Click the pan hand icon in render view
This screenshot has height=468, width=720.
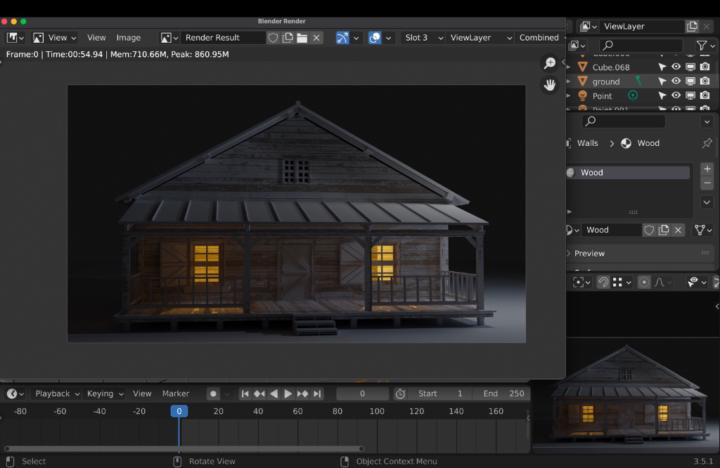tap(549, 85)
